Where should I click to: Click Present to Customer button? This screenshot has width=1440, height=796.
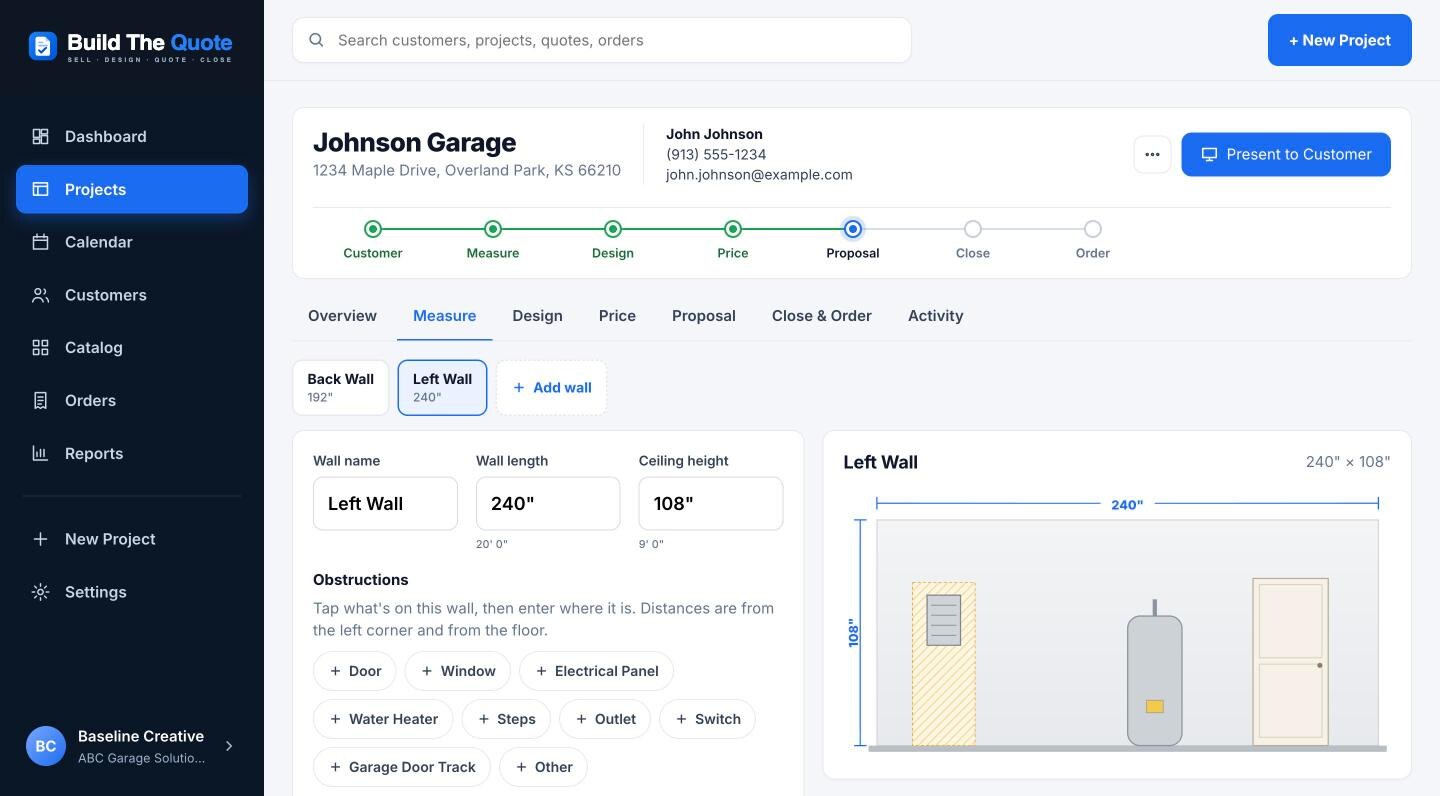tap(1286, 155)
